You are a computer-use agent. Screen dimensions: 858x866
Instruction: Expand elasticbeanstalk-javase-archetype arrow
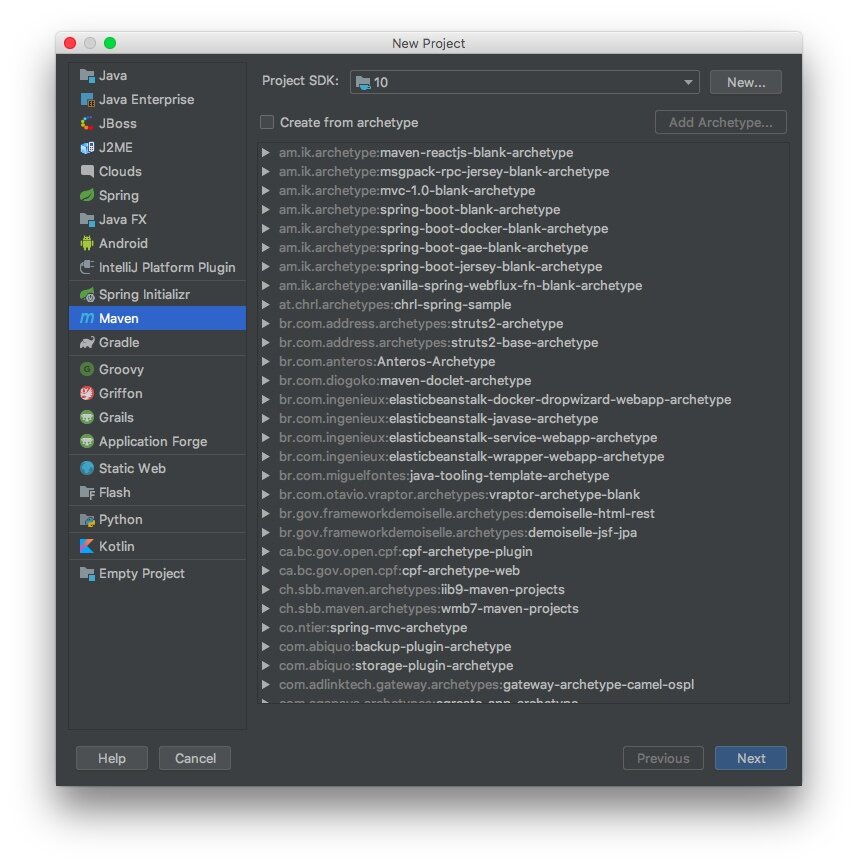point(266,419)
